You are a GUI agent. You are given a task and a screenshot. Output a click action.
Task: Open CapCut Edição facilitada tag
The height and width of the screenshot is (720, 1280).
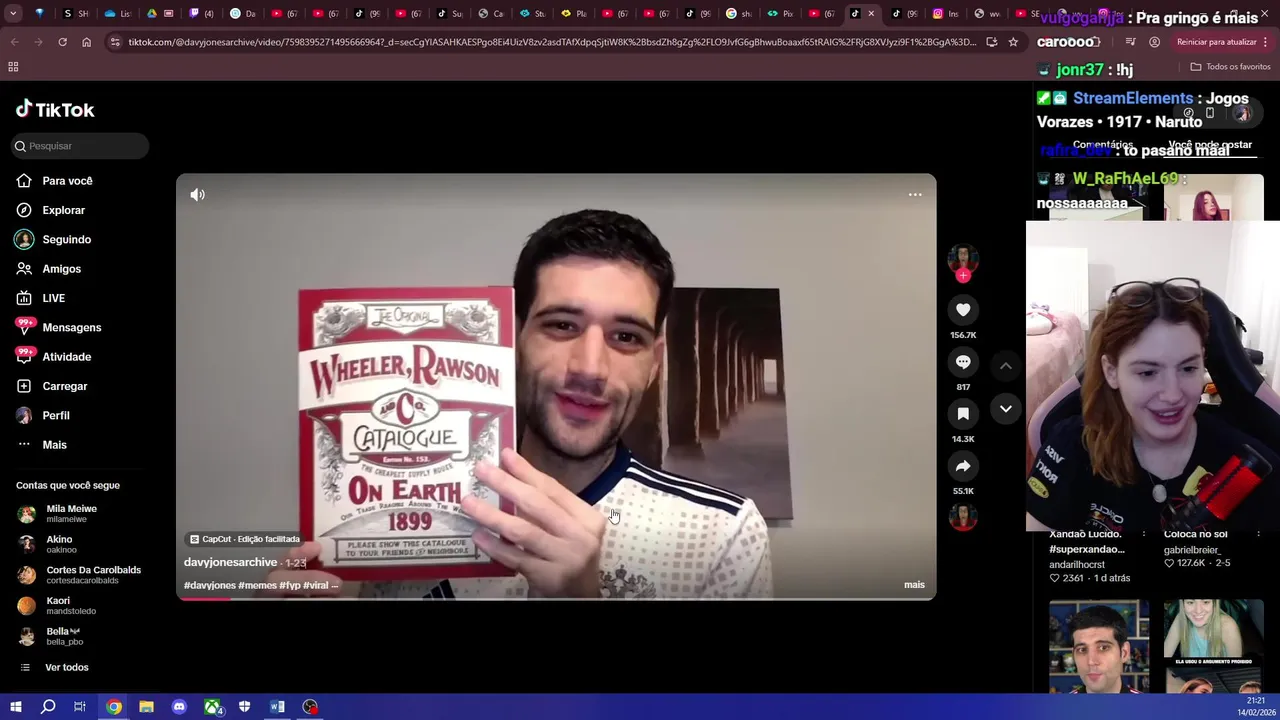tap(245, 539)
